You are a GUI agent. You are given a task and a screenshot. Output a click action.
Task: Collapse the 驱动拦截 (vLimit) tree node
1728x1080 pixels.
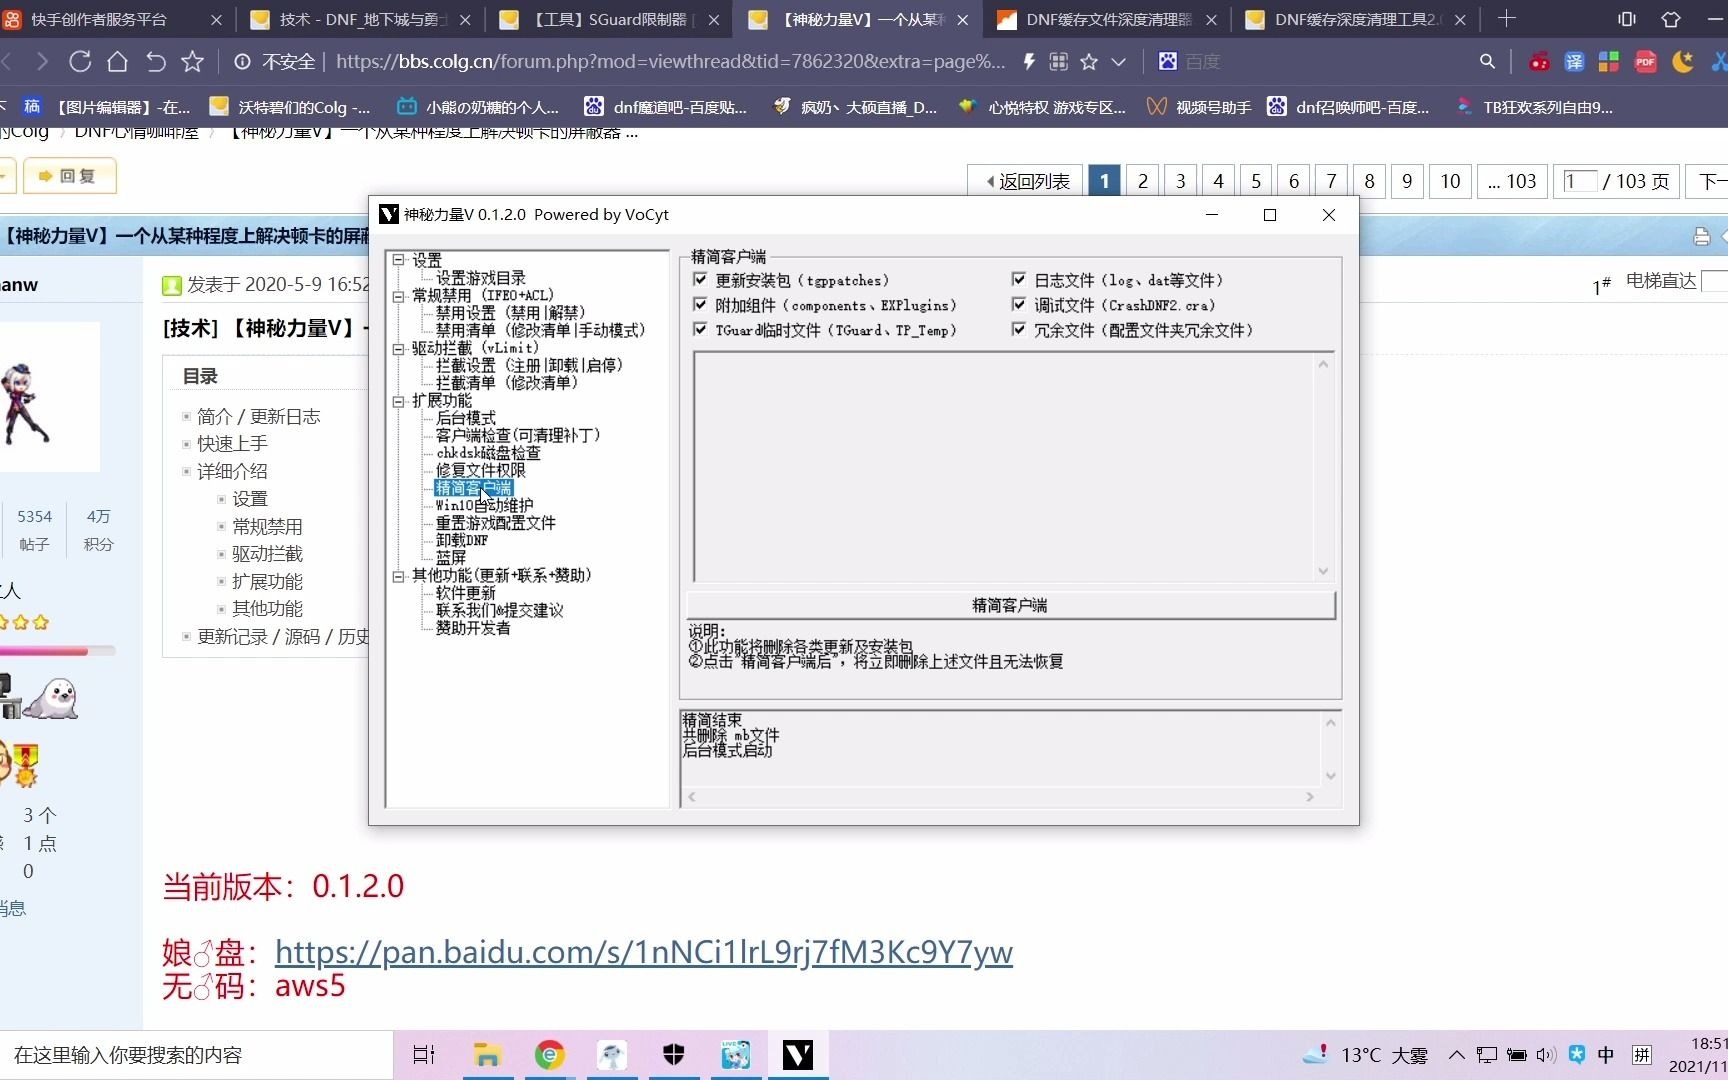[399, 349]
